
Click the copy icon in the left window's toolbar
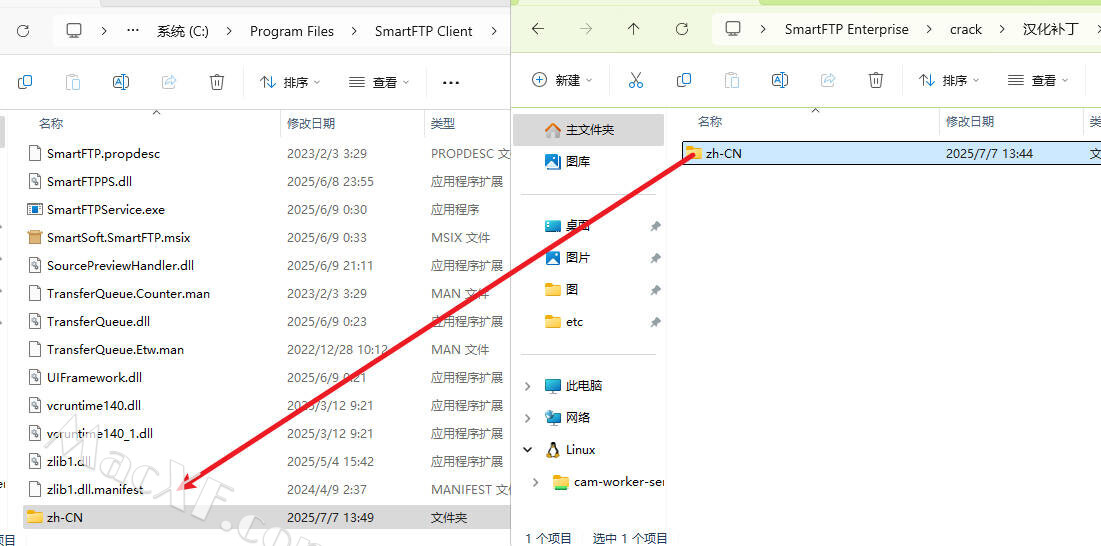[25, 82]
